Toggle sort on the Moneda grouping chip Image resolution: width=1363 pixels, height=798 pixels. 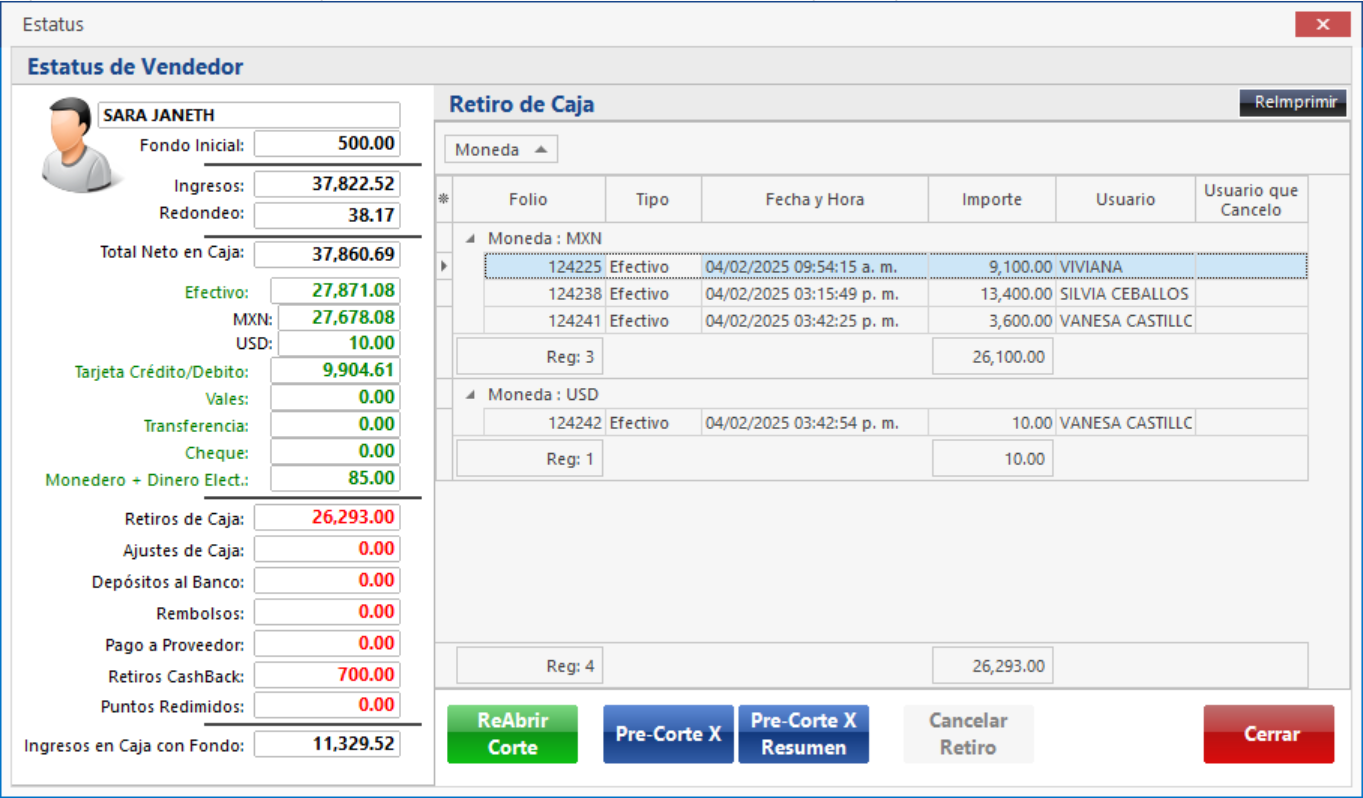(x=500, y=150)
